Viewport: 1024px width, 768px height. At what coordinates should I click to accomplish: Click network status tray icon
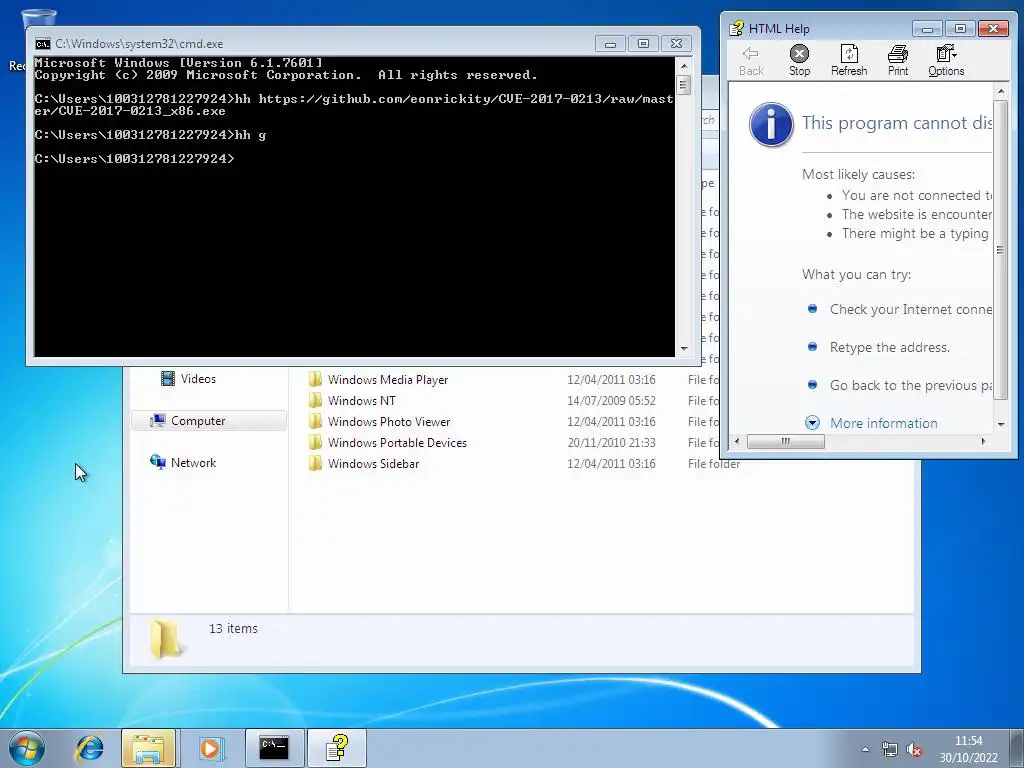889,749
